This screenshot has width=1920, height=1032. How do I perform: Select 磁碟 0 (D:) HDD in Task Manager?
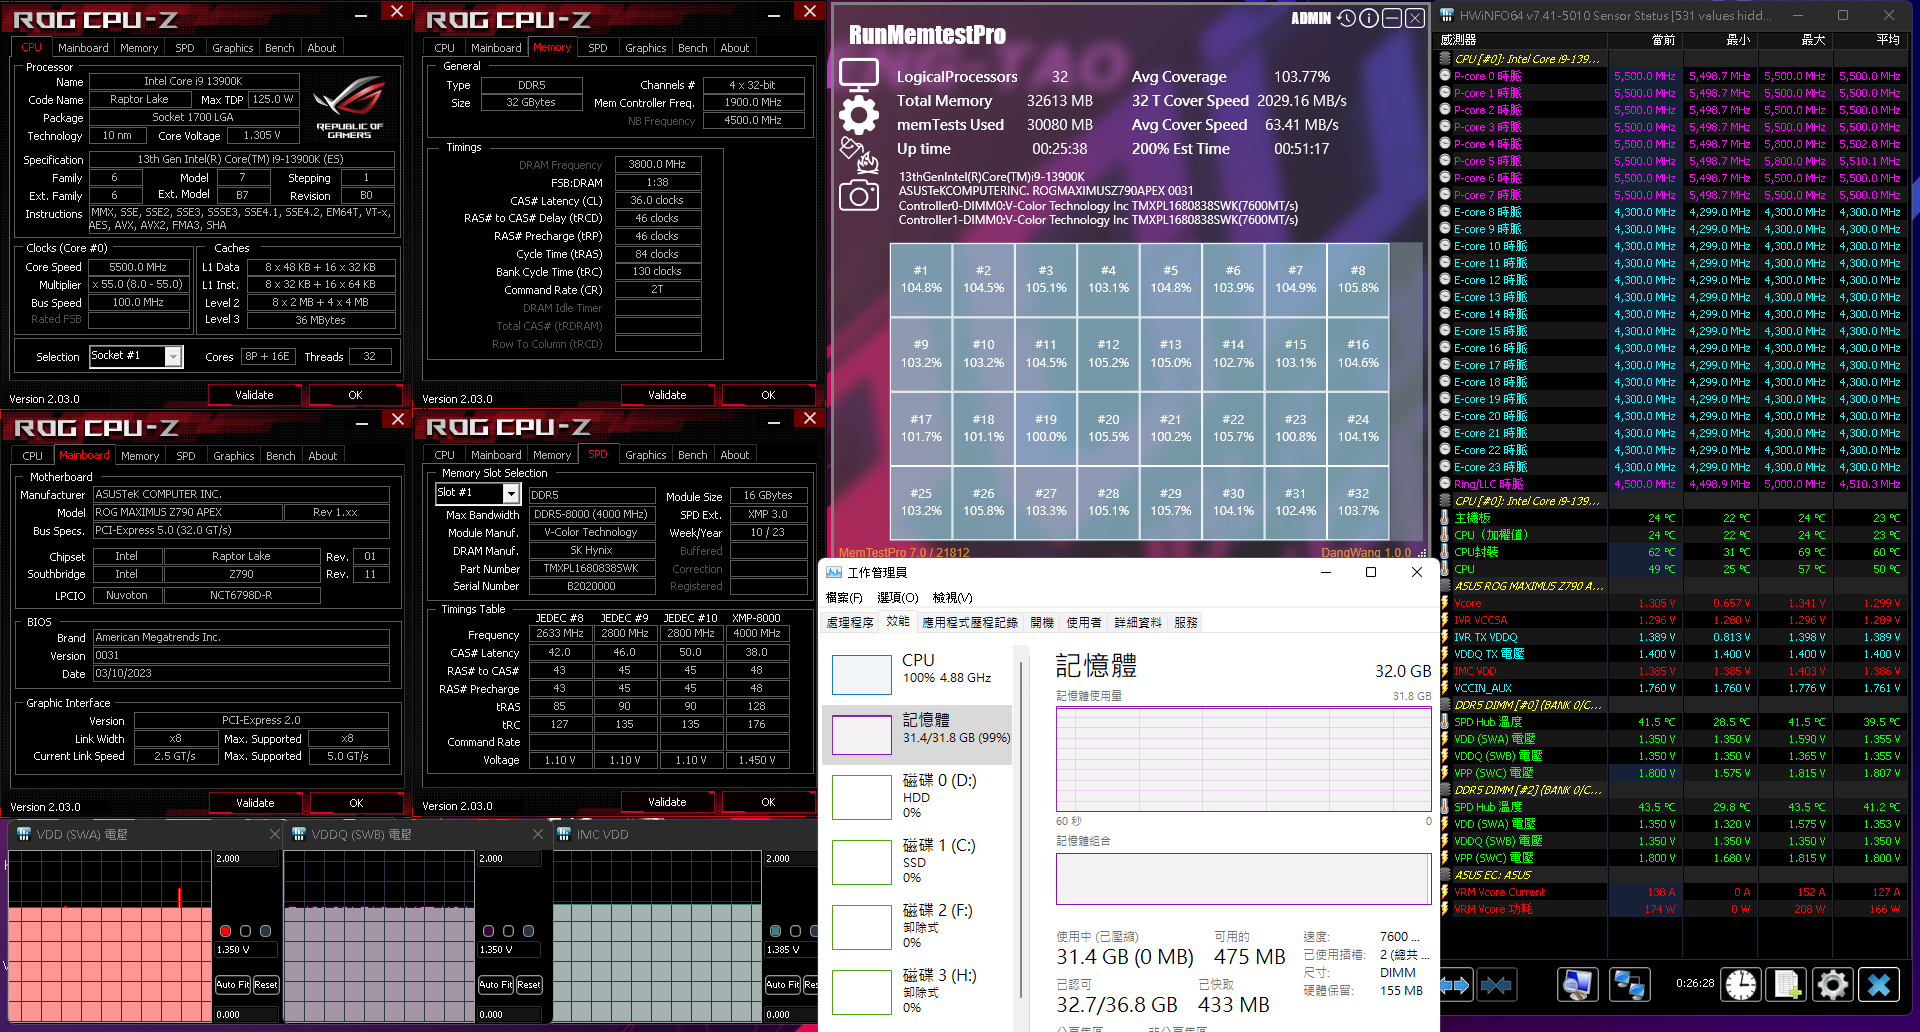click(x=917, y=797)
